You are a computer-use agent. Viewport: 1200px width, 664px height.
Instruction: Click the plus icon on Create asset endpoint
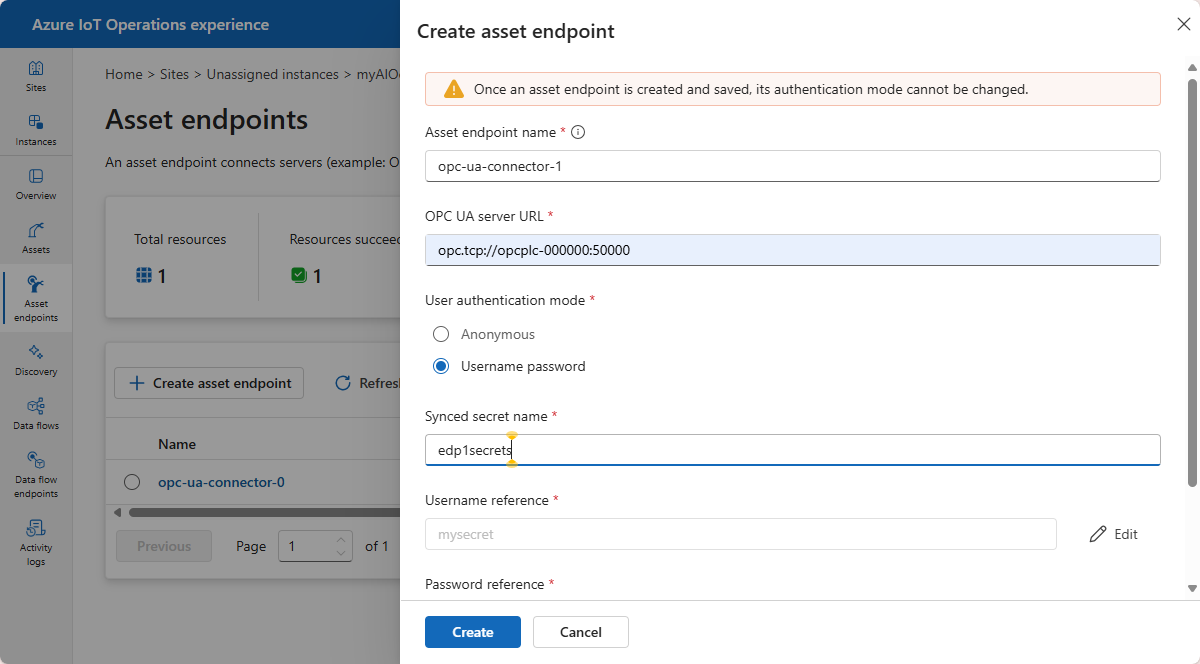click(137, 383)
